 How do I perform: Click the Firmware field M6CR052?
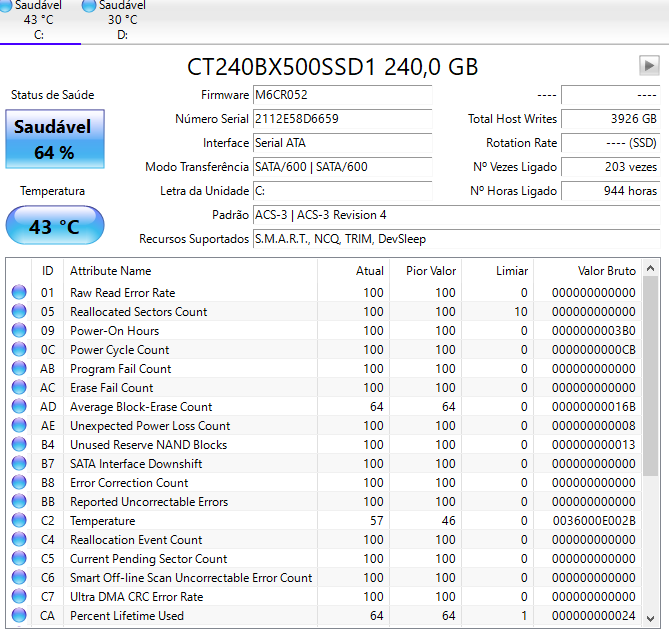click(342, 95)
